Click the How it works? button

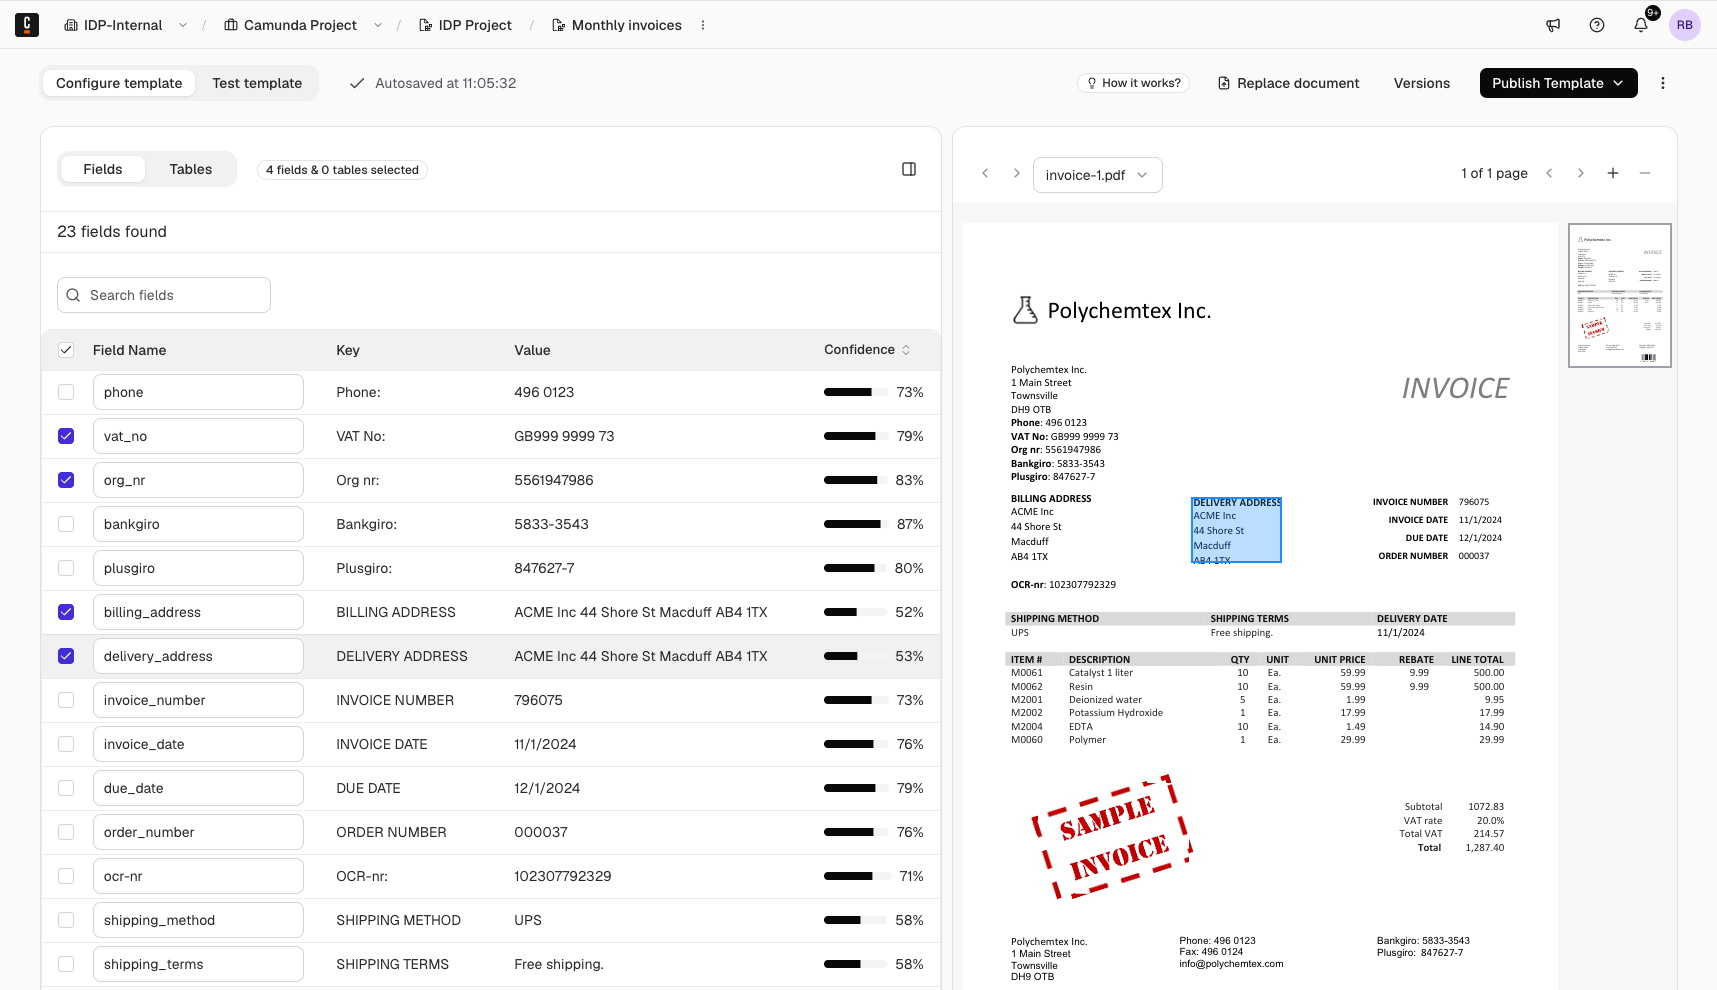coord(1133,83)
